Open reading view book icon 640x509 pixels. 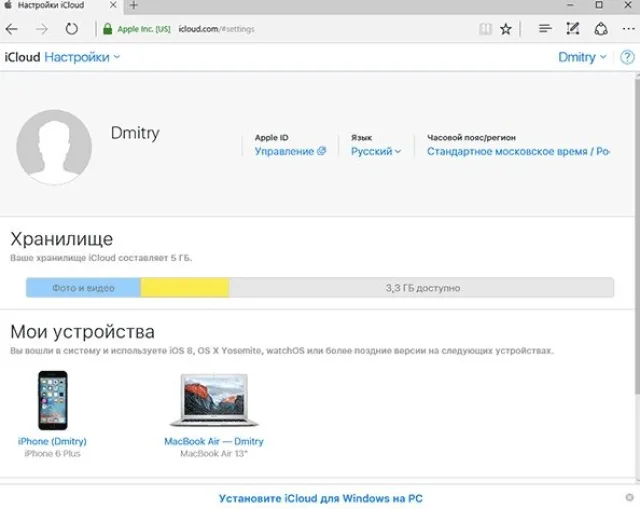(485, 29)
